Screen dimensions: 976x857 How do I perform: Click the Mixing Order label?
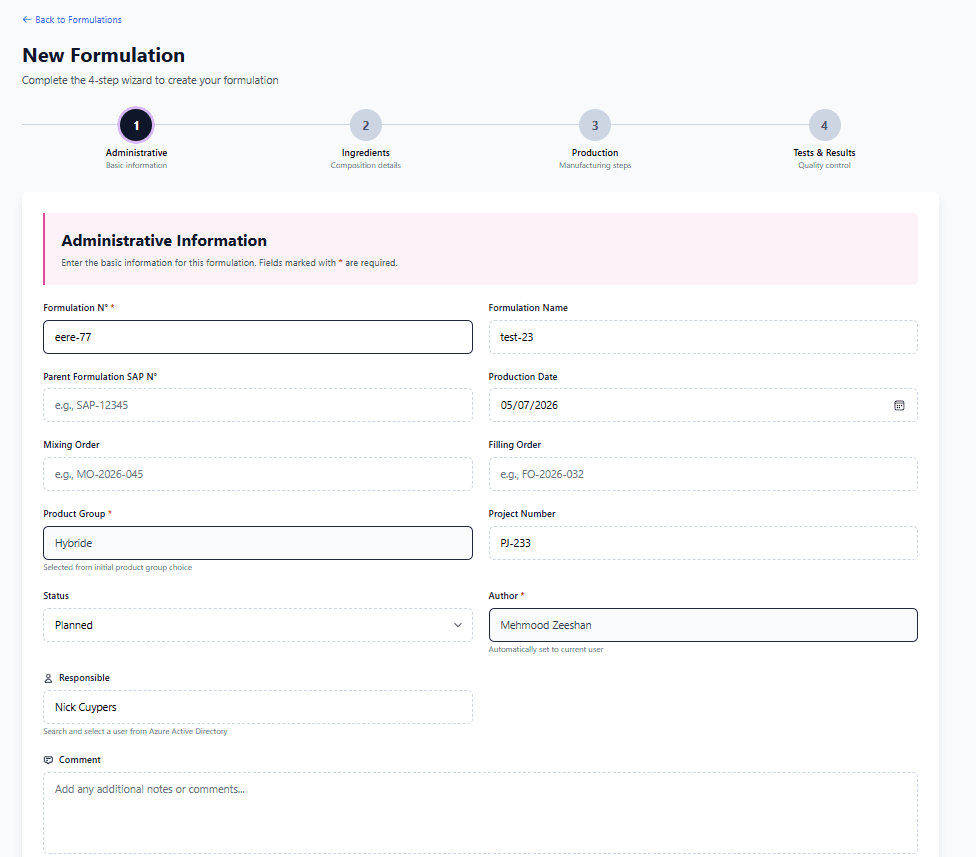[71, 444]
